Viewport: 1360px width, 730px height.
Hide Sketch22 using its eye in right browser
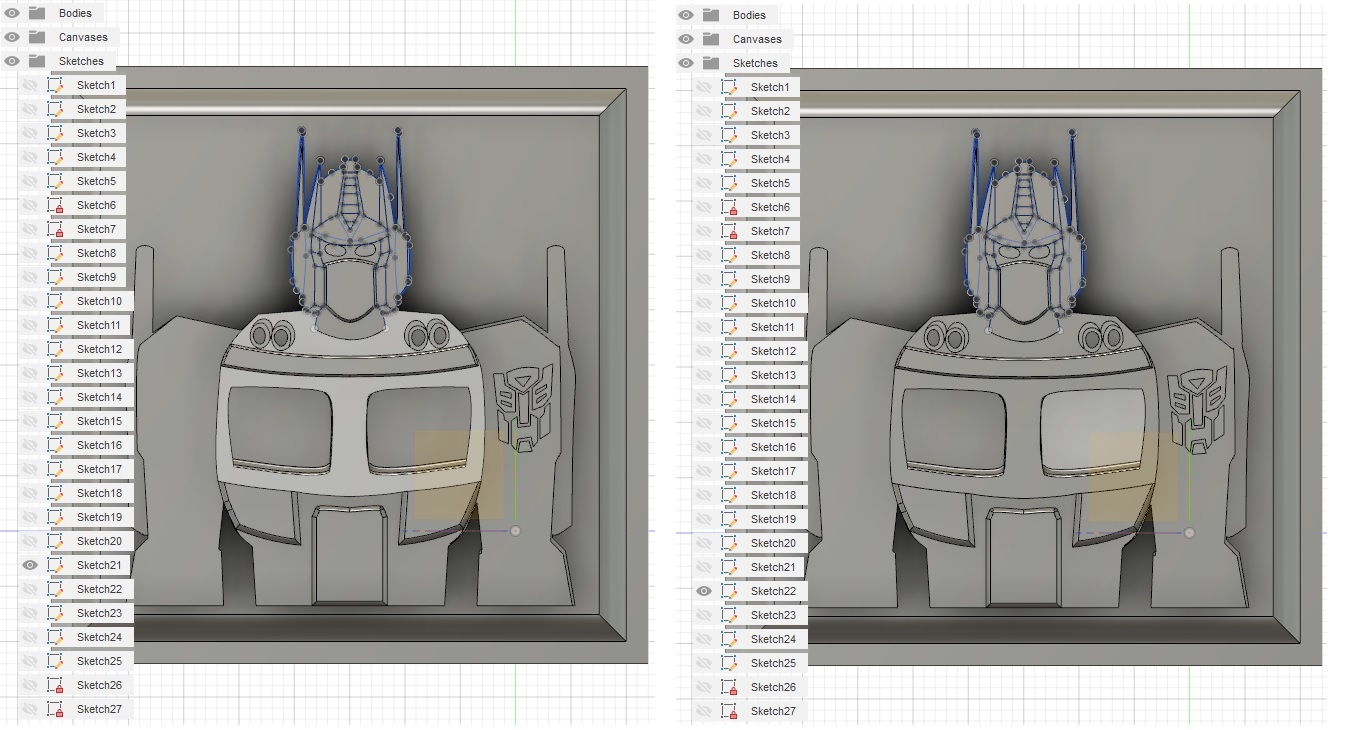coord(704,591)
